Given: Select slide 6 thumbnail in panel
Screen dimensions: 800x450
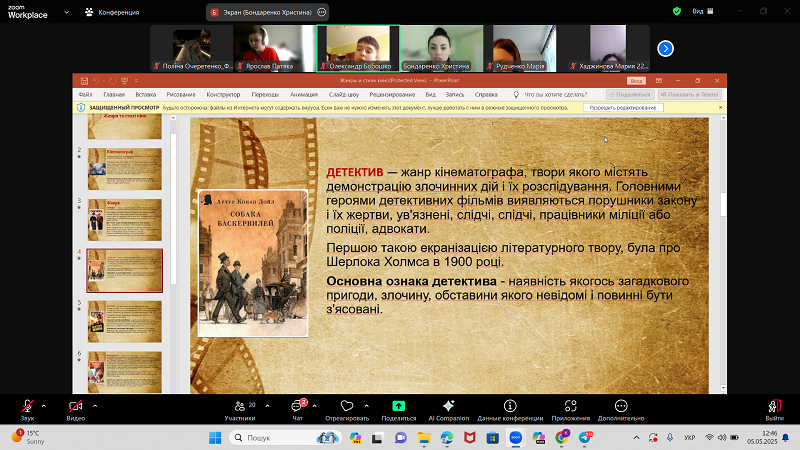Looking at the screenshot, I should point(124,372).
